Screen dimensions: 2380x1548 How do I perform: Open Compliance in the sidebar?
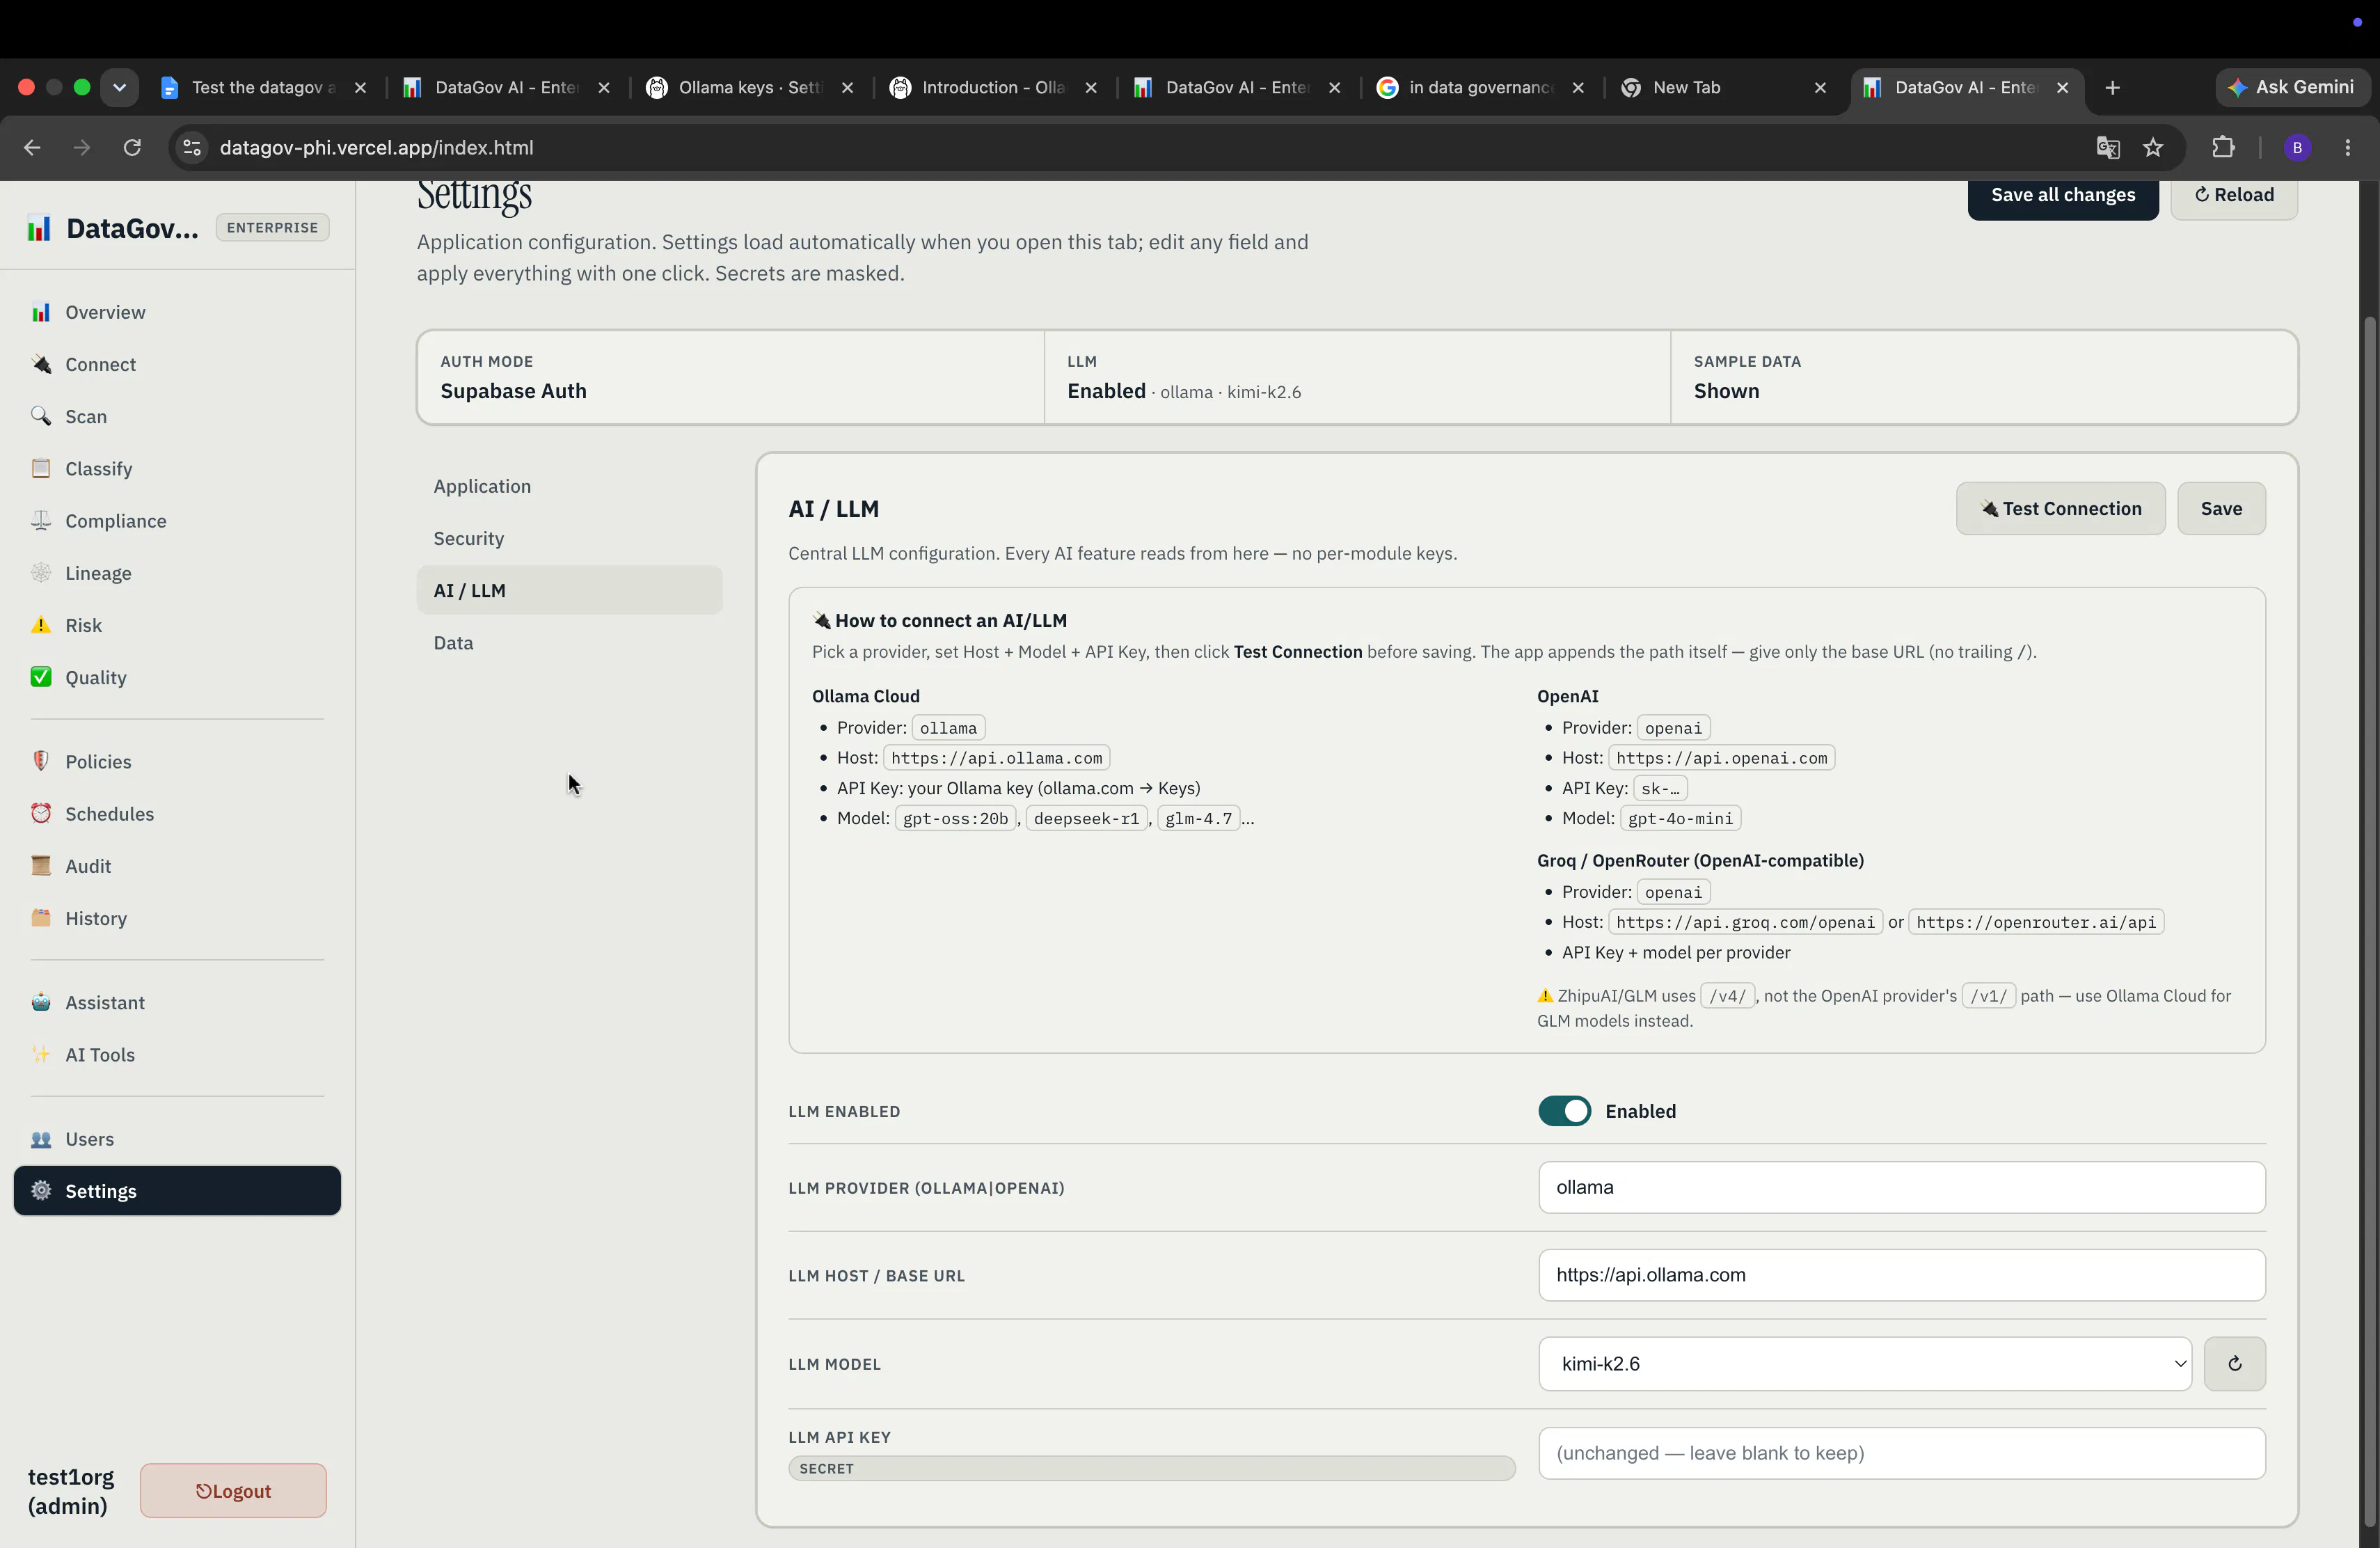[177, 520]
